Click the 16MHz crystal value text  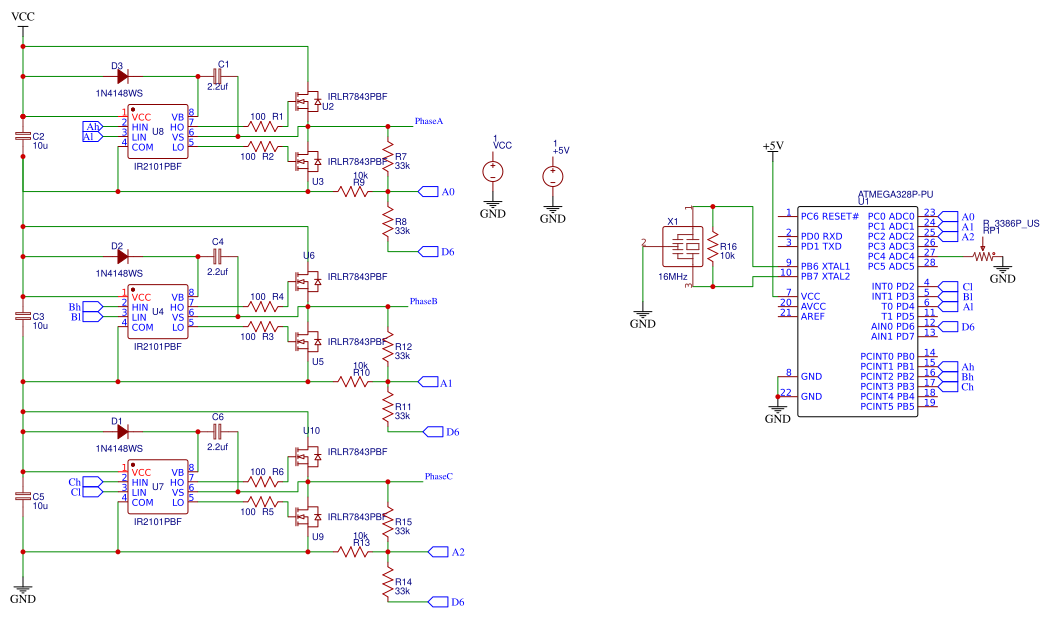point(672,277)
